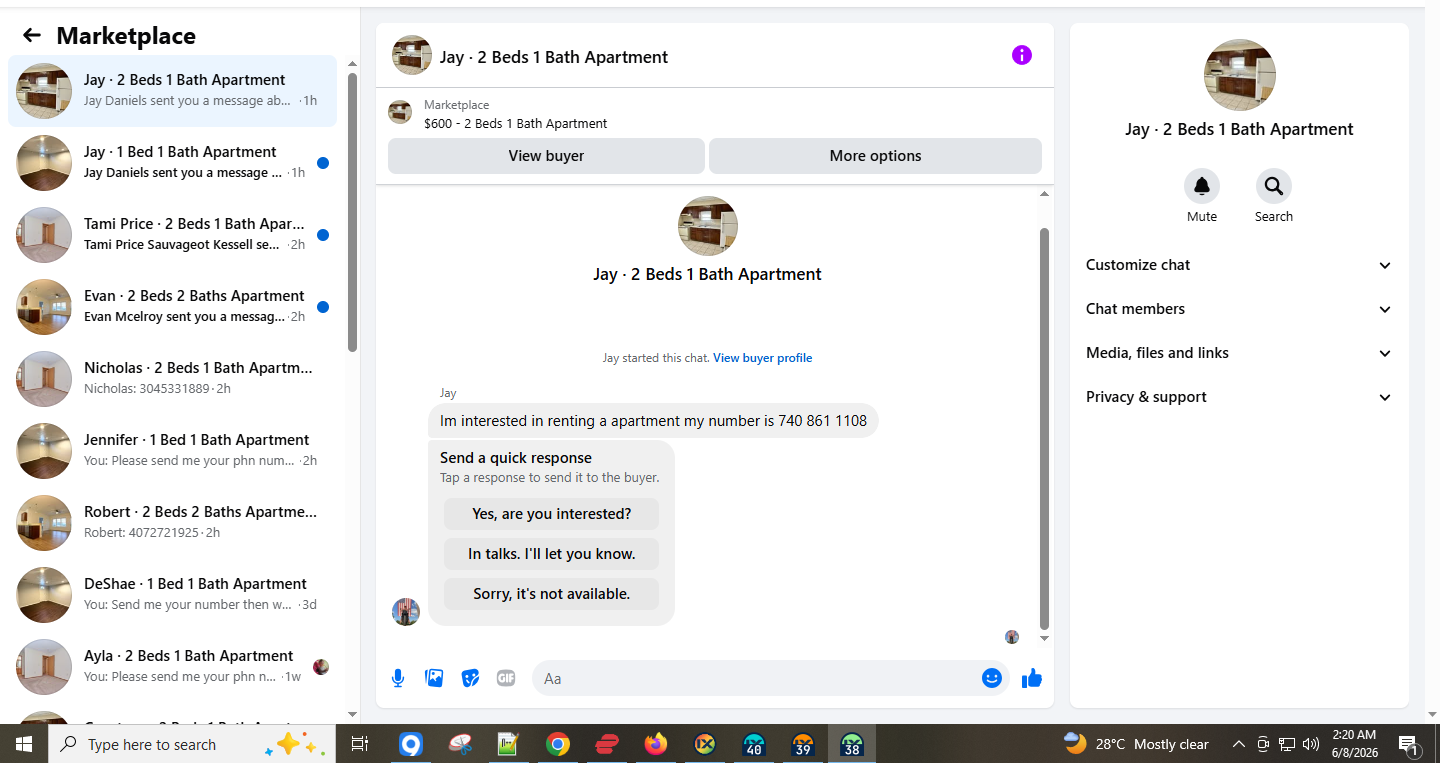Send quick reply Sorry, it's not available.
Viewport: 1440px width, 763px height.
551,594
